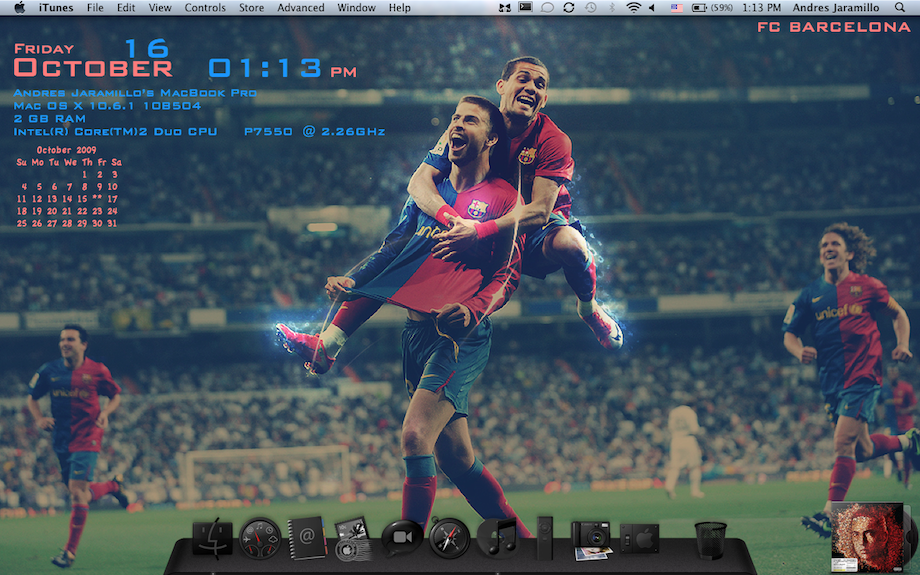Click the iTunes music note dock icon
This screenshot has width=920, height=575.
(x=498, y=537)
